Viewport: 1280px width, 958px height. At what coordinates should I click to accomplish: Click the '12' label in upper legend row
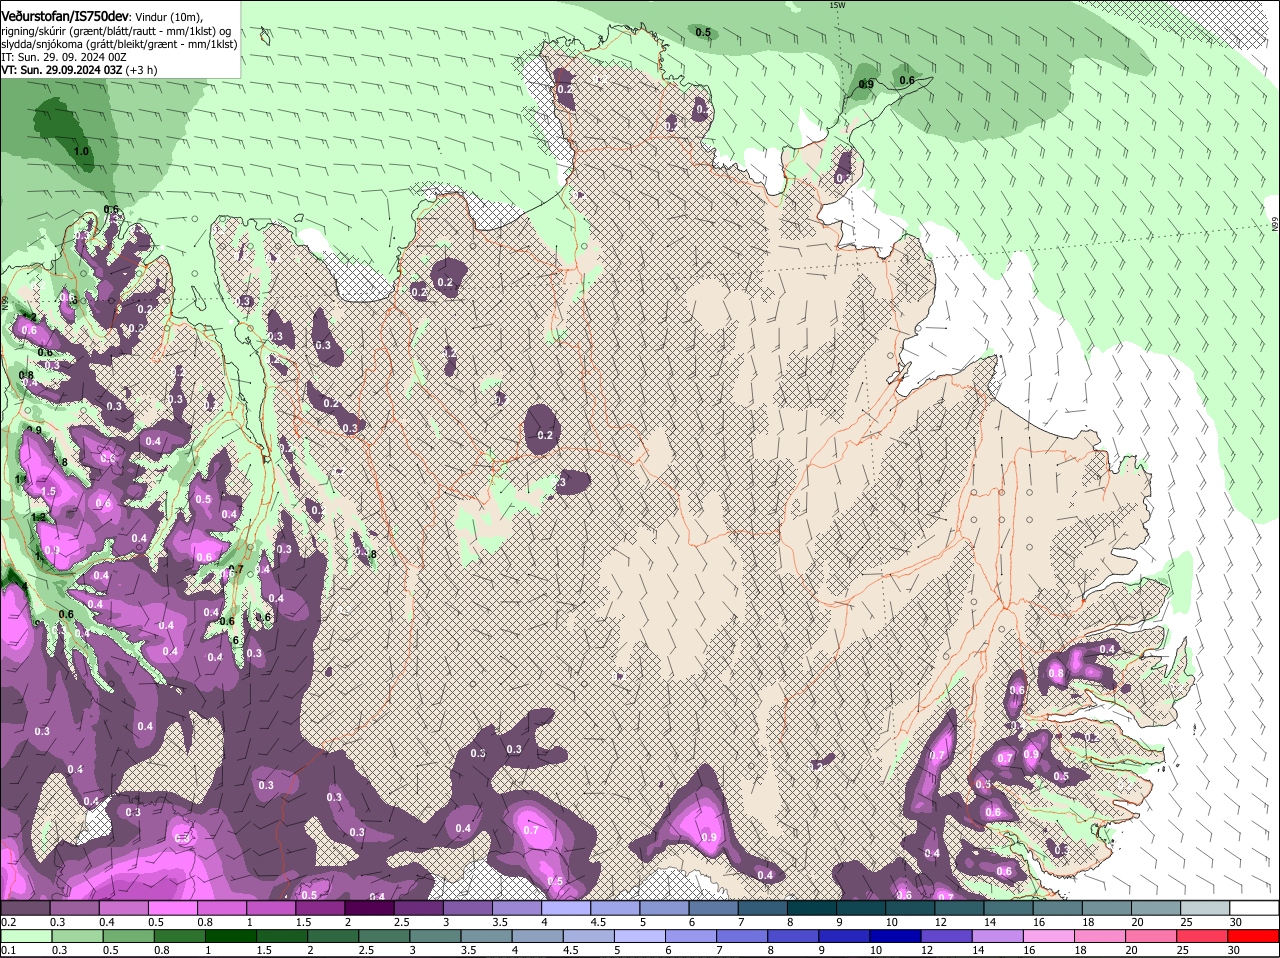(x=941, y=922)
